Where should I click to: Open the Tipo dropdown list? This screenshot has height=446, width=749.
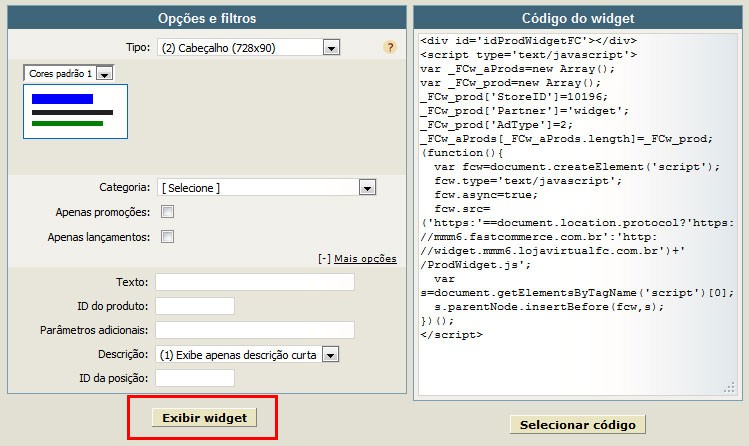pyautogui.click(x=248, y=47)
